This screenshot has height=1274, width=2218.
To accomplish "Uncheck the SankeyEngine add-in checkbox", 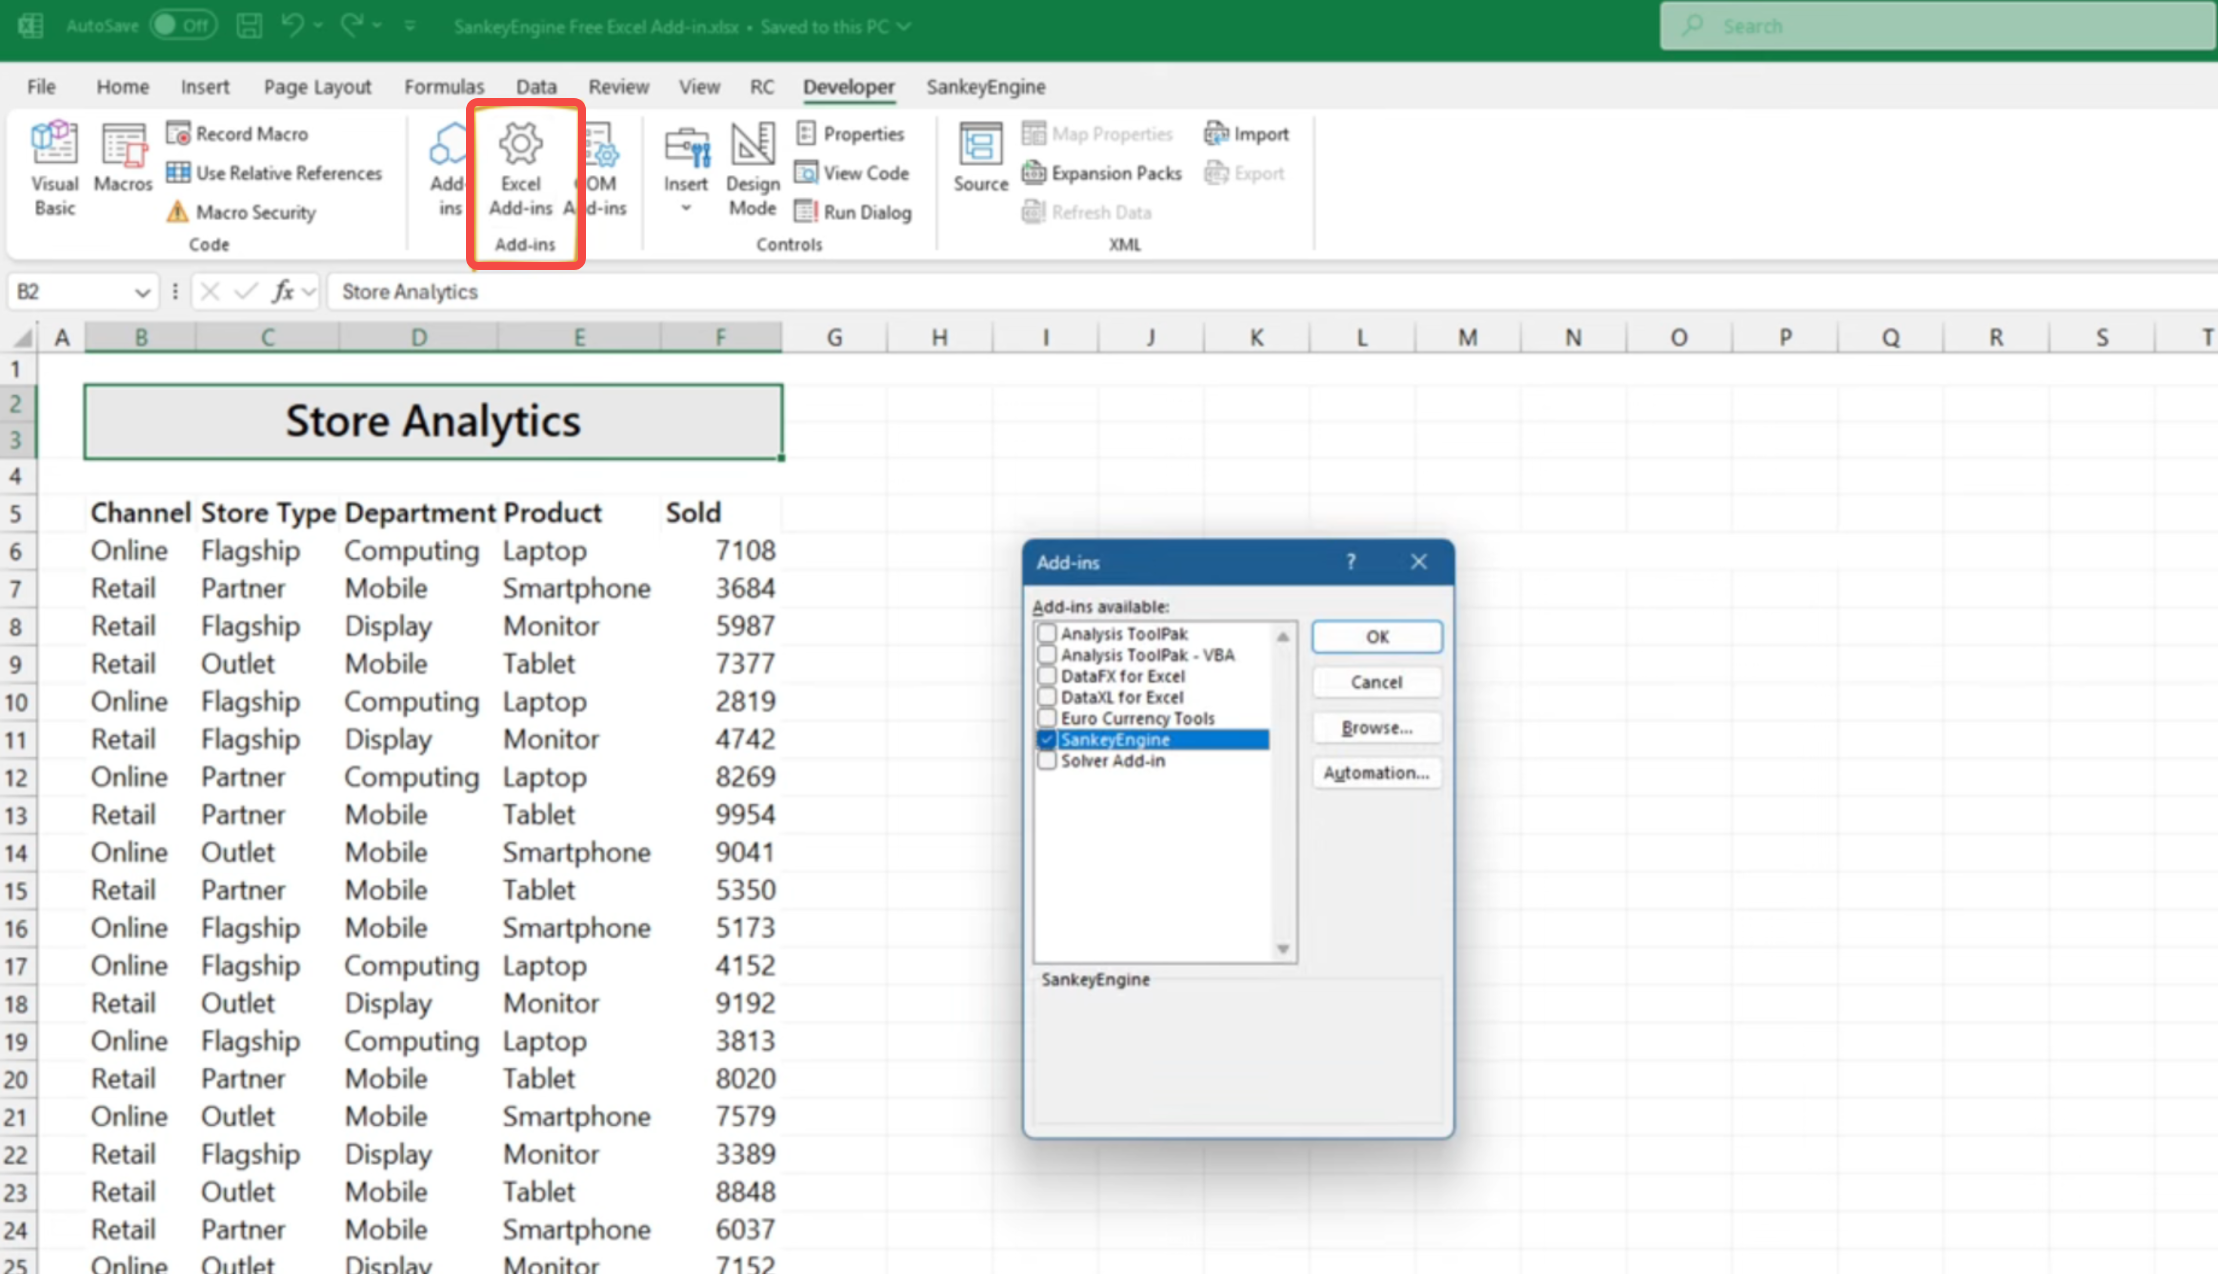I will (x=1047, y=739).
